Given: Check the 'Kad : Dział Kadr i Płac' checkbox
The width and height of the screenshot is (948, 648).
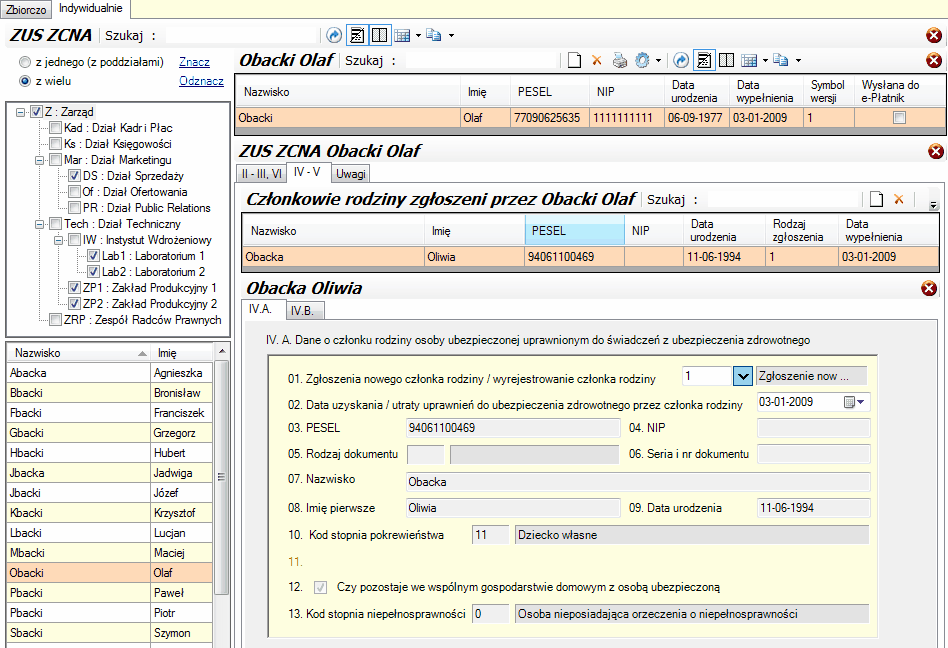Looking at the screenshot, I should point(55,128).
